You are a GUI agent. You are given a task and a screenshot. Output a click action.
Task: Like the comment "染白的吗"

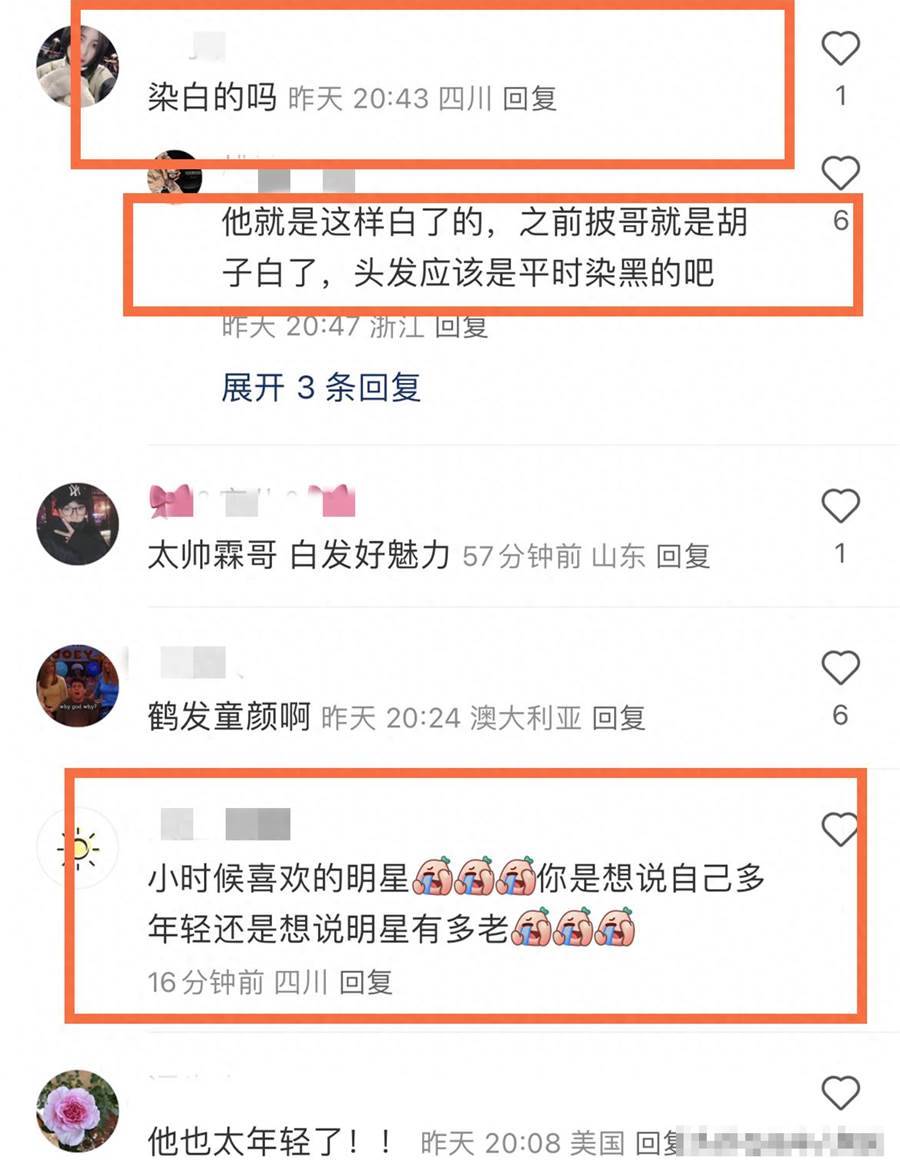840,49
